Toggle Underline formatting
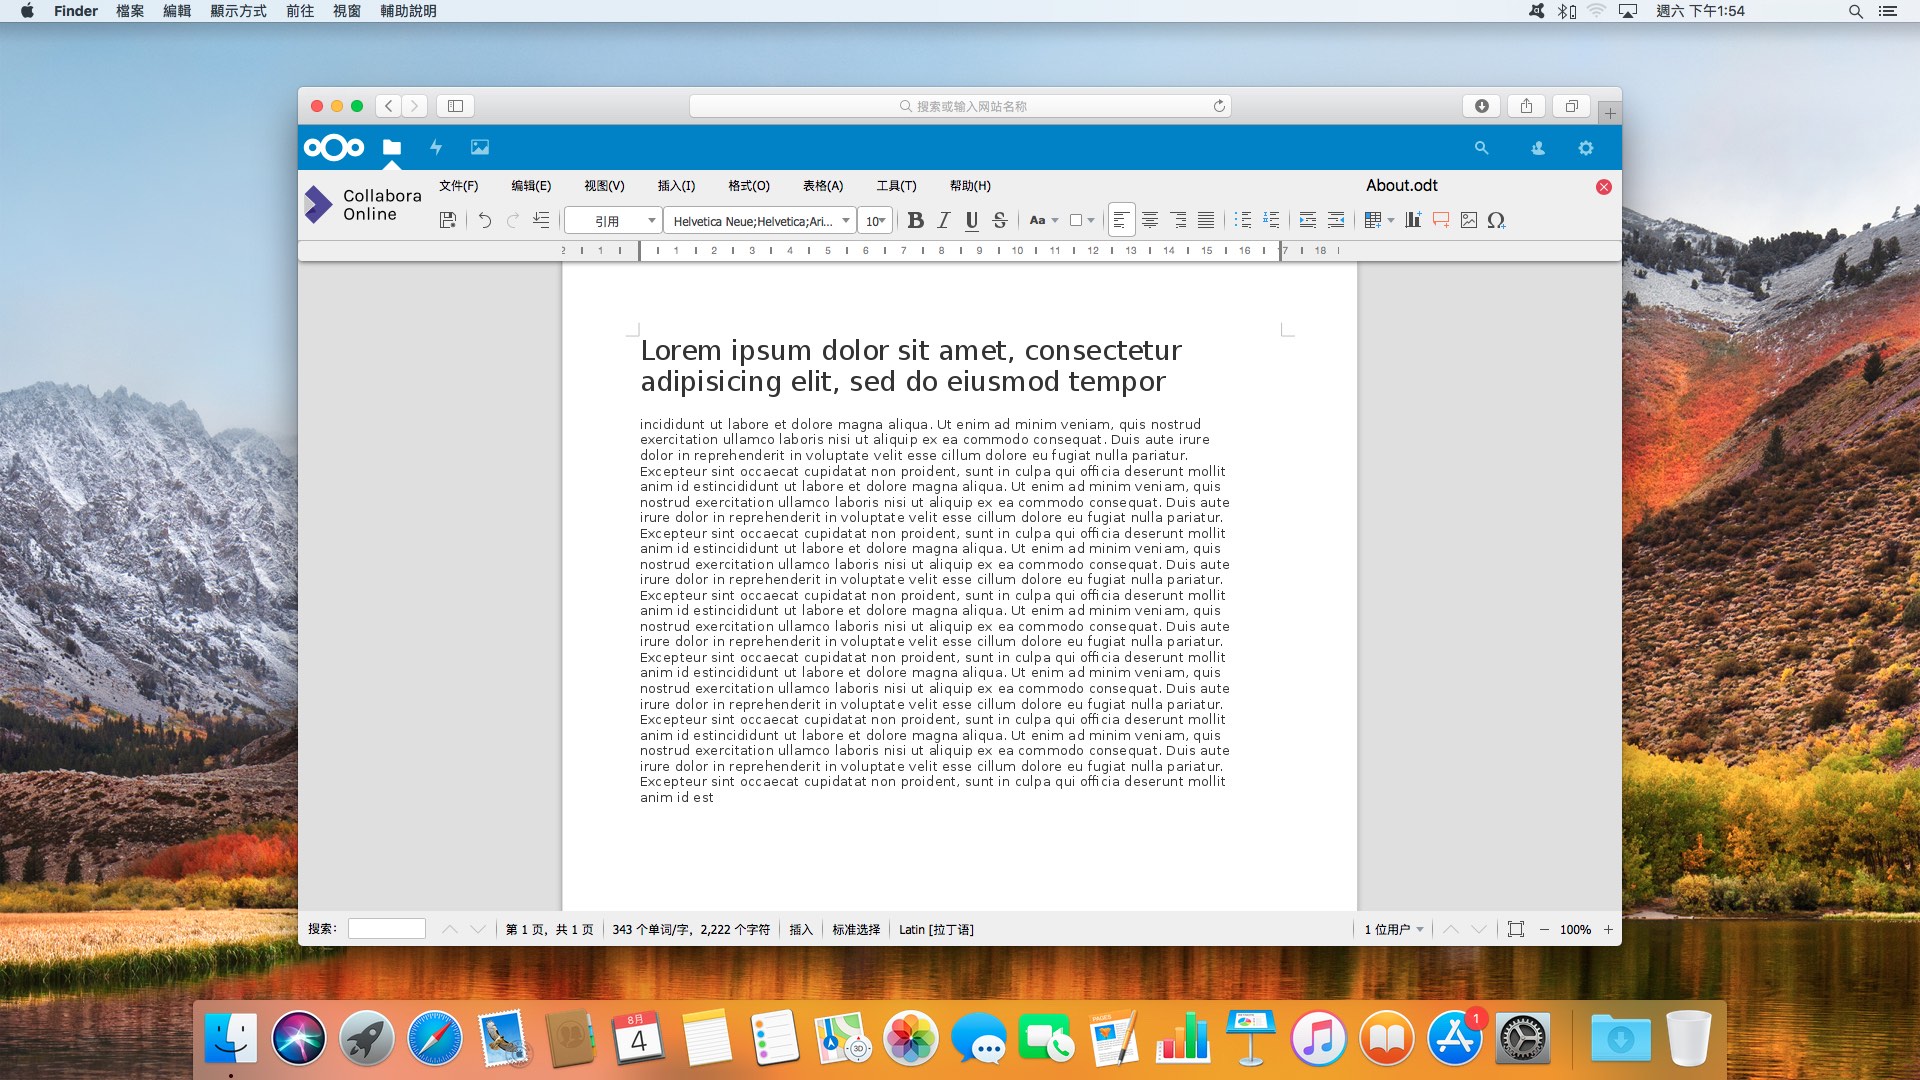The width and height of the screenshot is (1920, 1080). click(x=971, y=220)
